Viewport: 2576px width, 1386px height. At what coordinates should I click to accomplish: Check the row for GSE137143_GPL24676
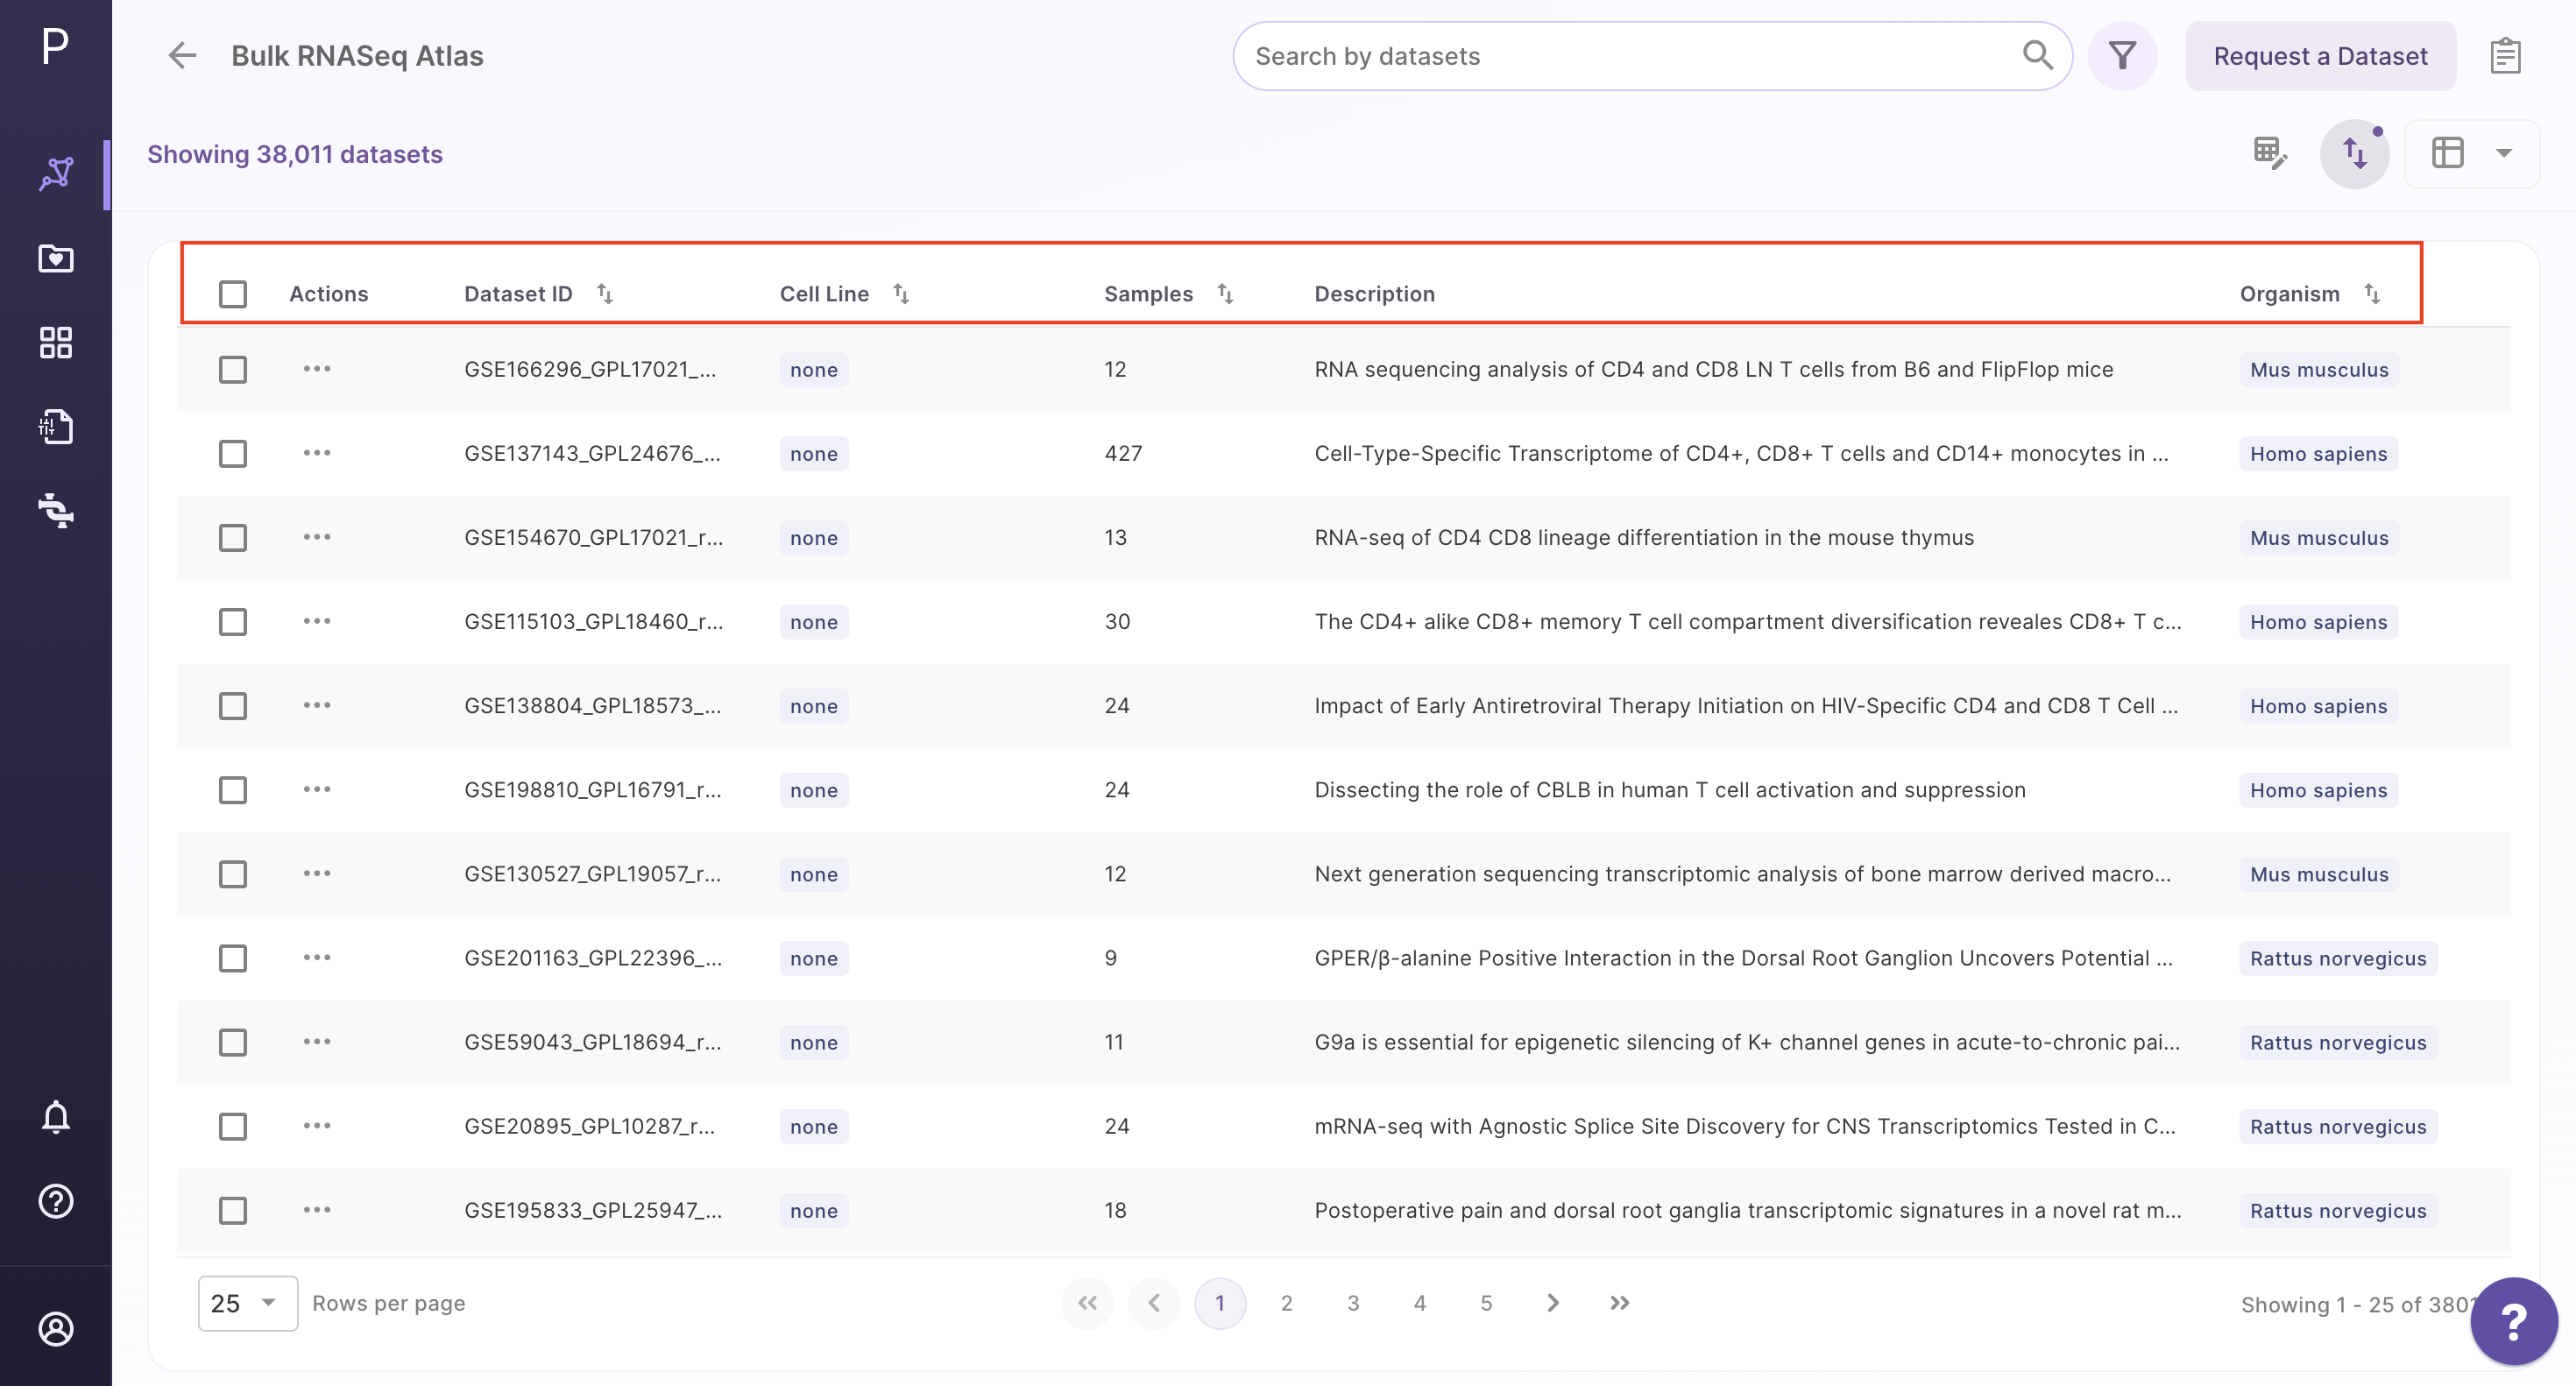tap(233, 454)
